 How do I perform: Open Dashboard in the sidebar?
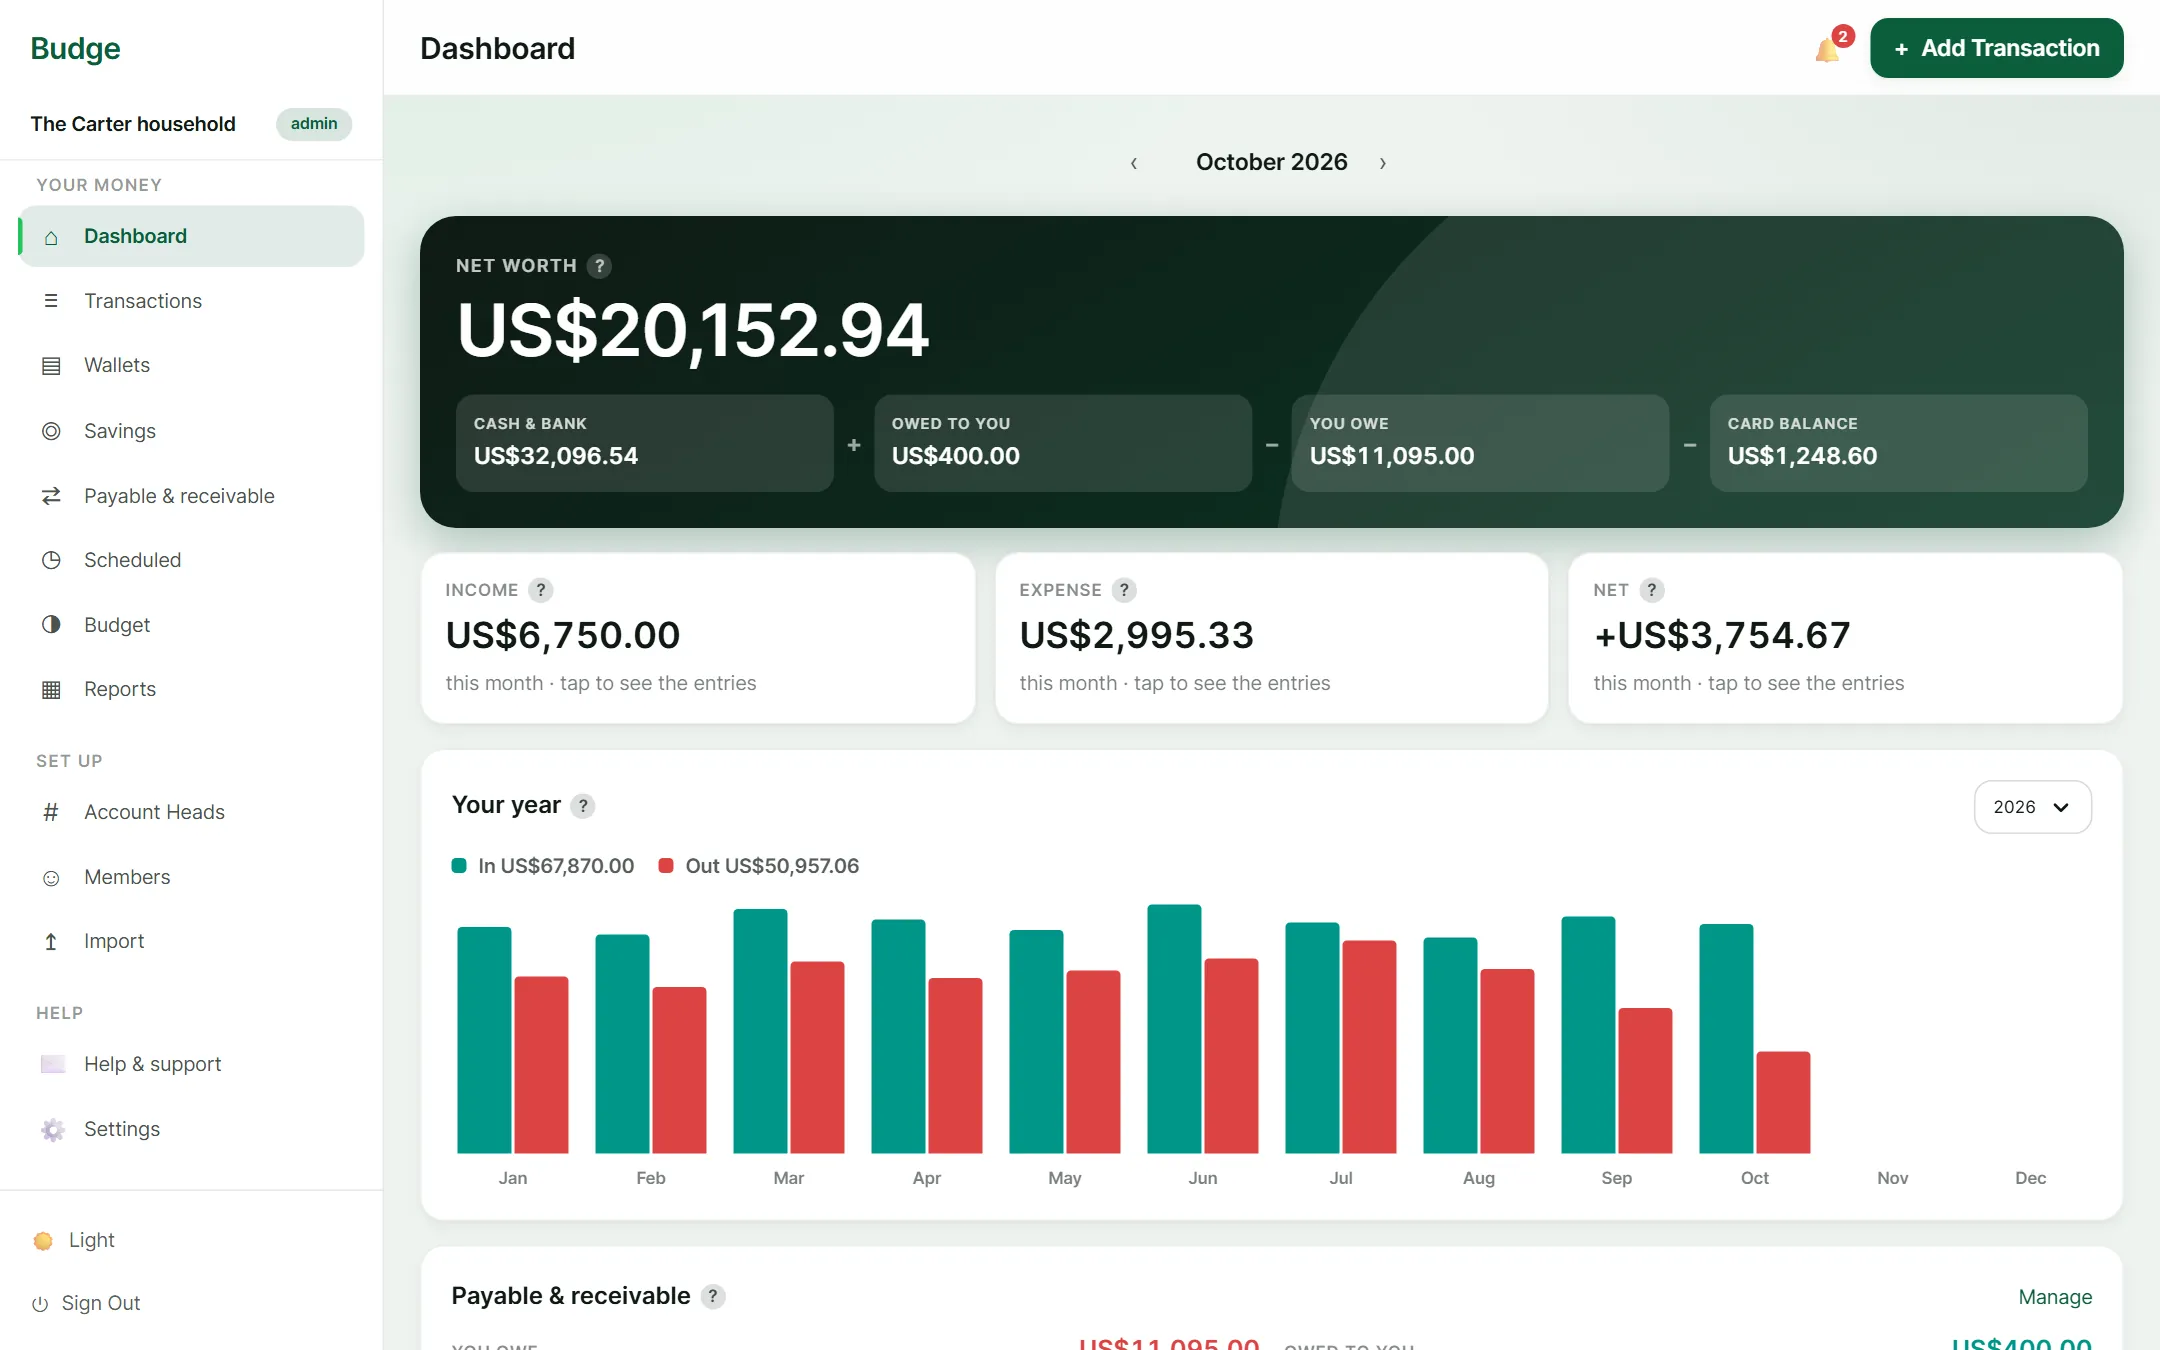pos(192,237)
